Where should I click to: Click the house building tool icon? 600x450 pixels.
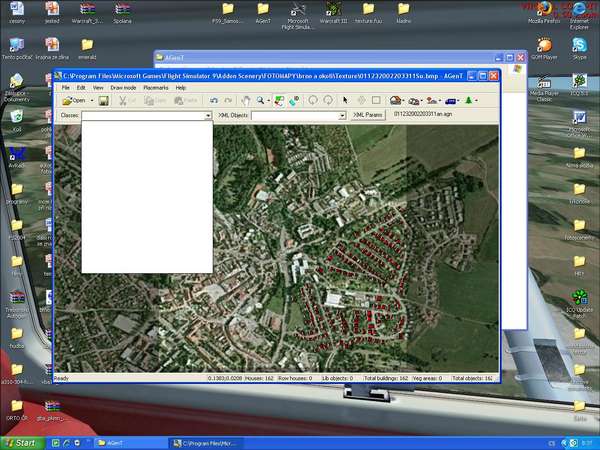coord(396,101)
